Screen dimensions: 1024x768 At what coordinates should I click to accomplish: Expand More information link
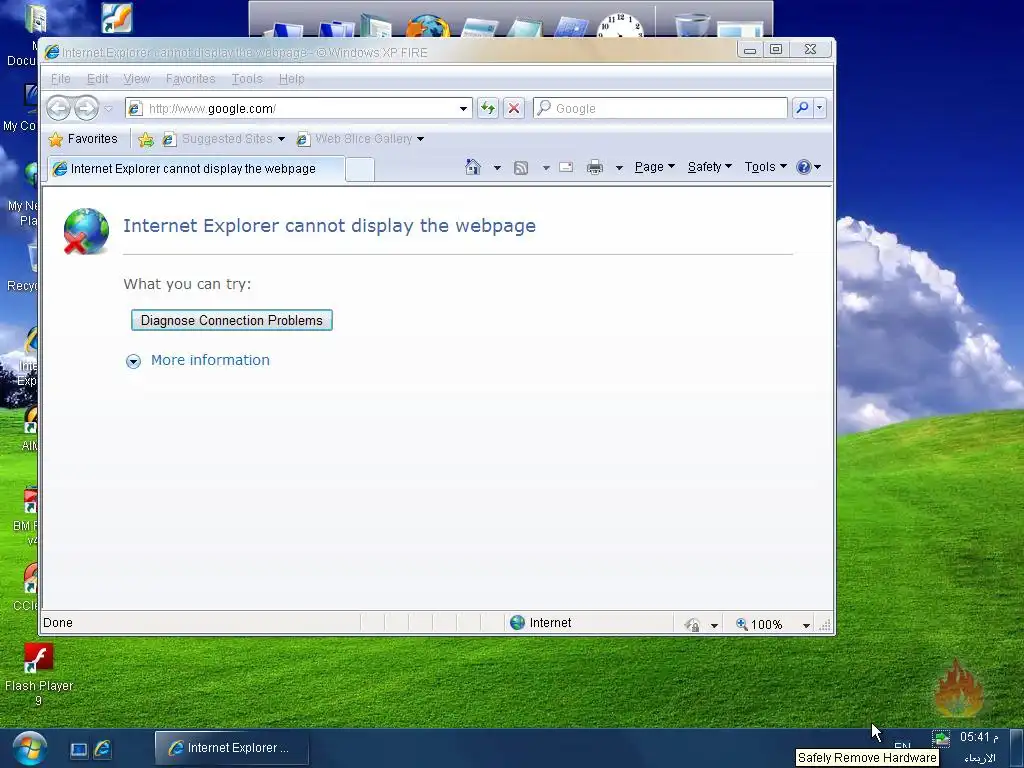210,360
